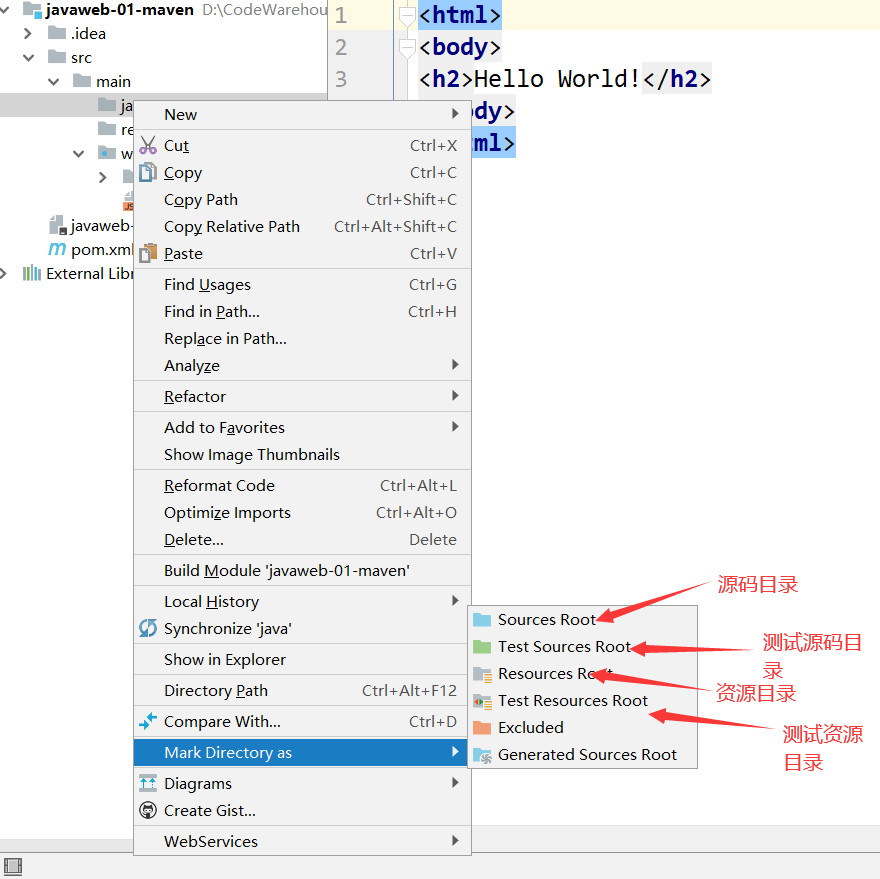Mark directory as Test Sources Root
The height and width of the screenshot is (879, 880).
[583, 647]
